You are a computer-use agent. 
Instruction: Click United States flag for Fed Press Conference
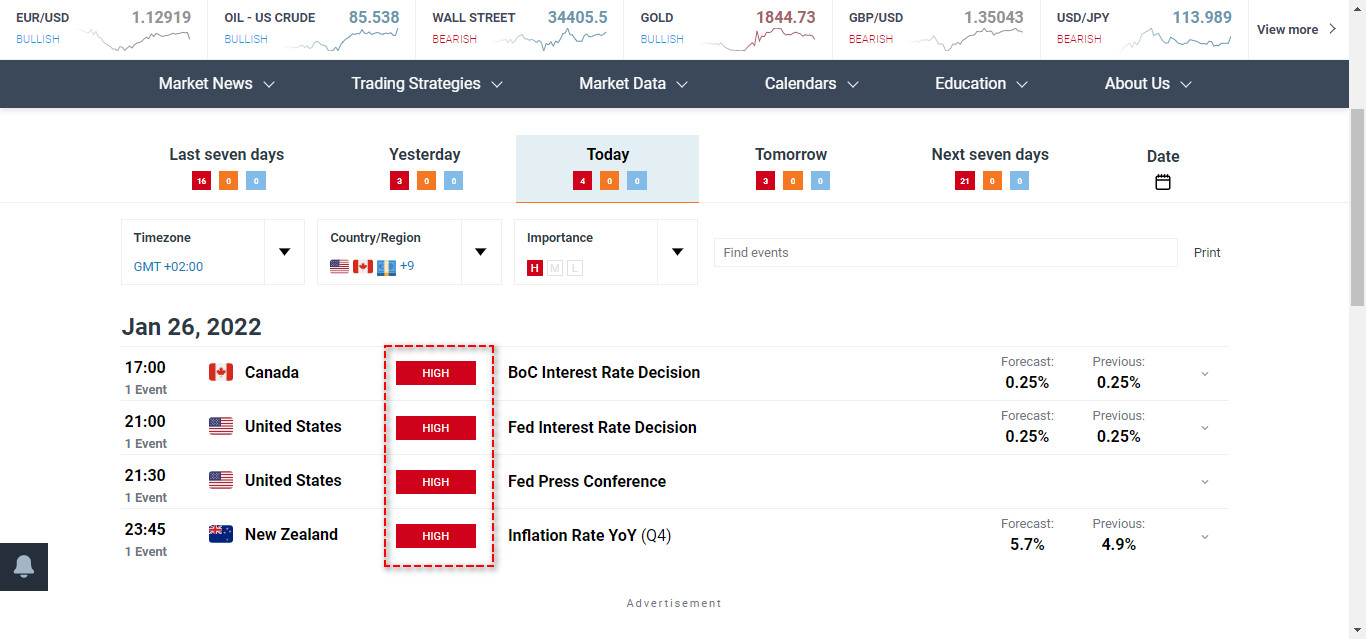tap(221, 480)
